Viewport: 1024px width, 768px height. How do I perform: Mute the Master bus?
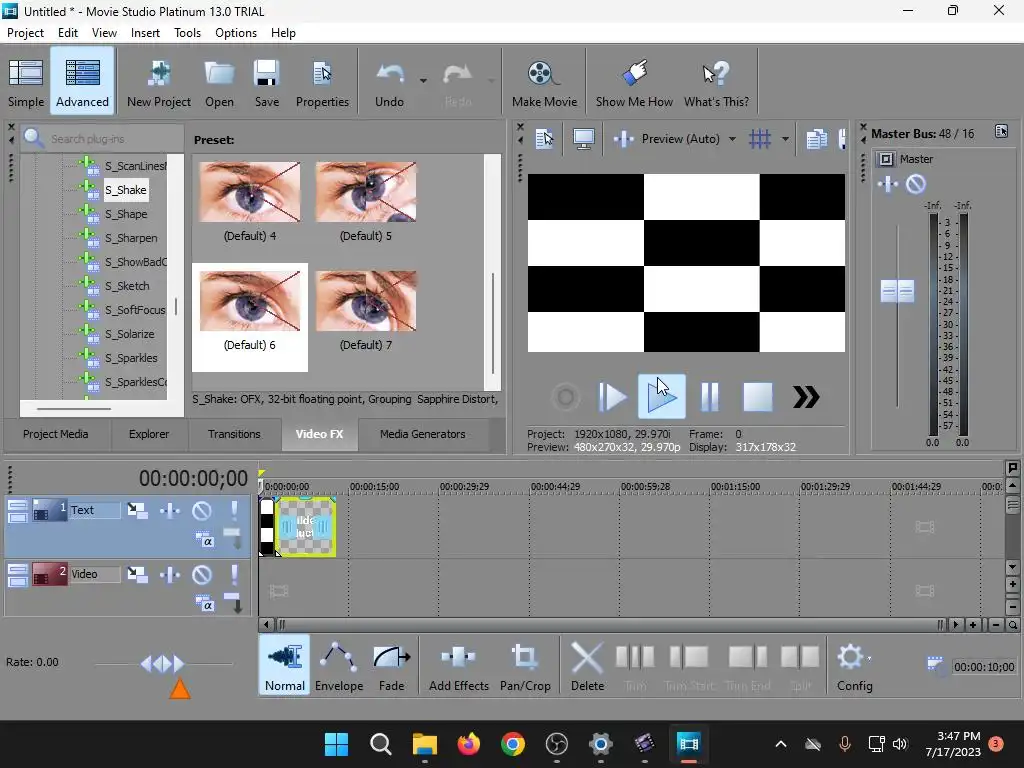[x=916, y=184]
